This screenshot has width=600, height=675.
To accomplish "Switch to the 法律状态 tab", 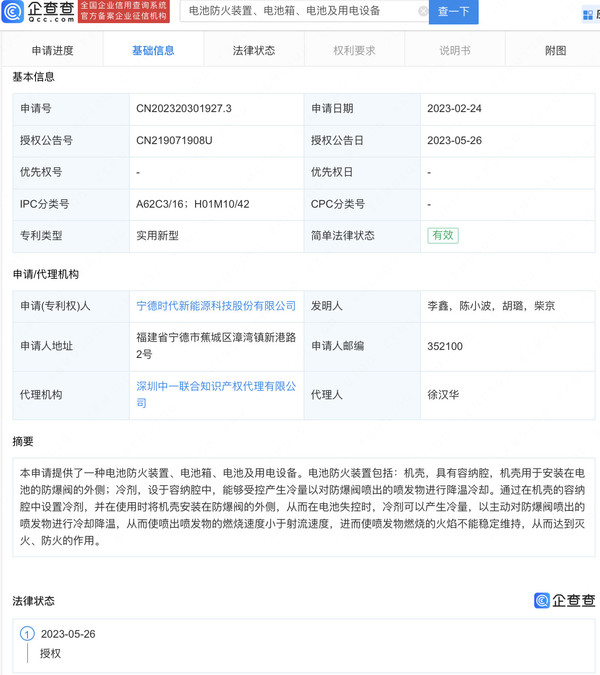I will [254, 51].
